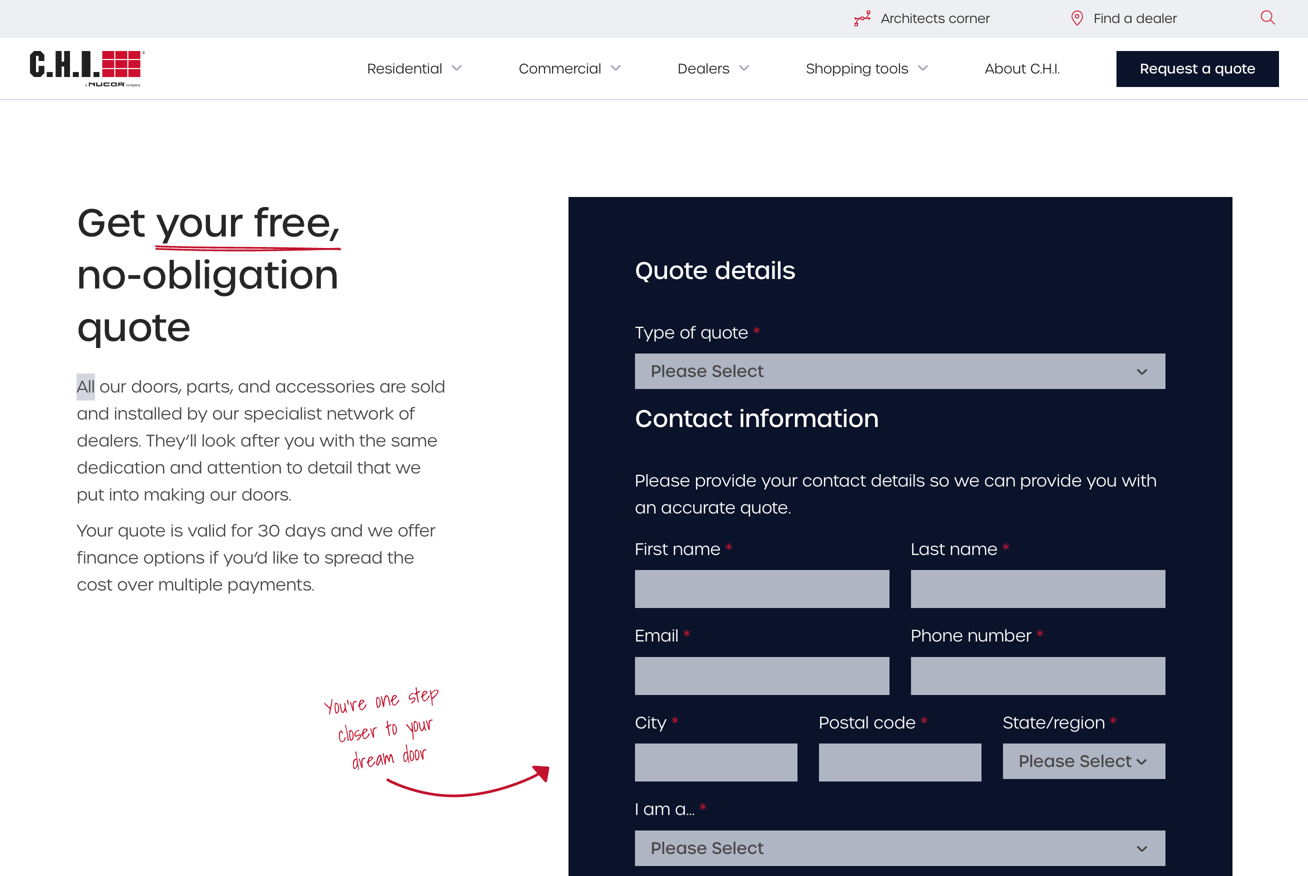Click the Email input field
The image size is (1308, 876).
[x=761, y=675]
